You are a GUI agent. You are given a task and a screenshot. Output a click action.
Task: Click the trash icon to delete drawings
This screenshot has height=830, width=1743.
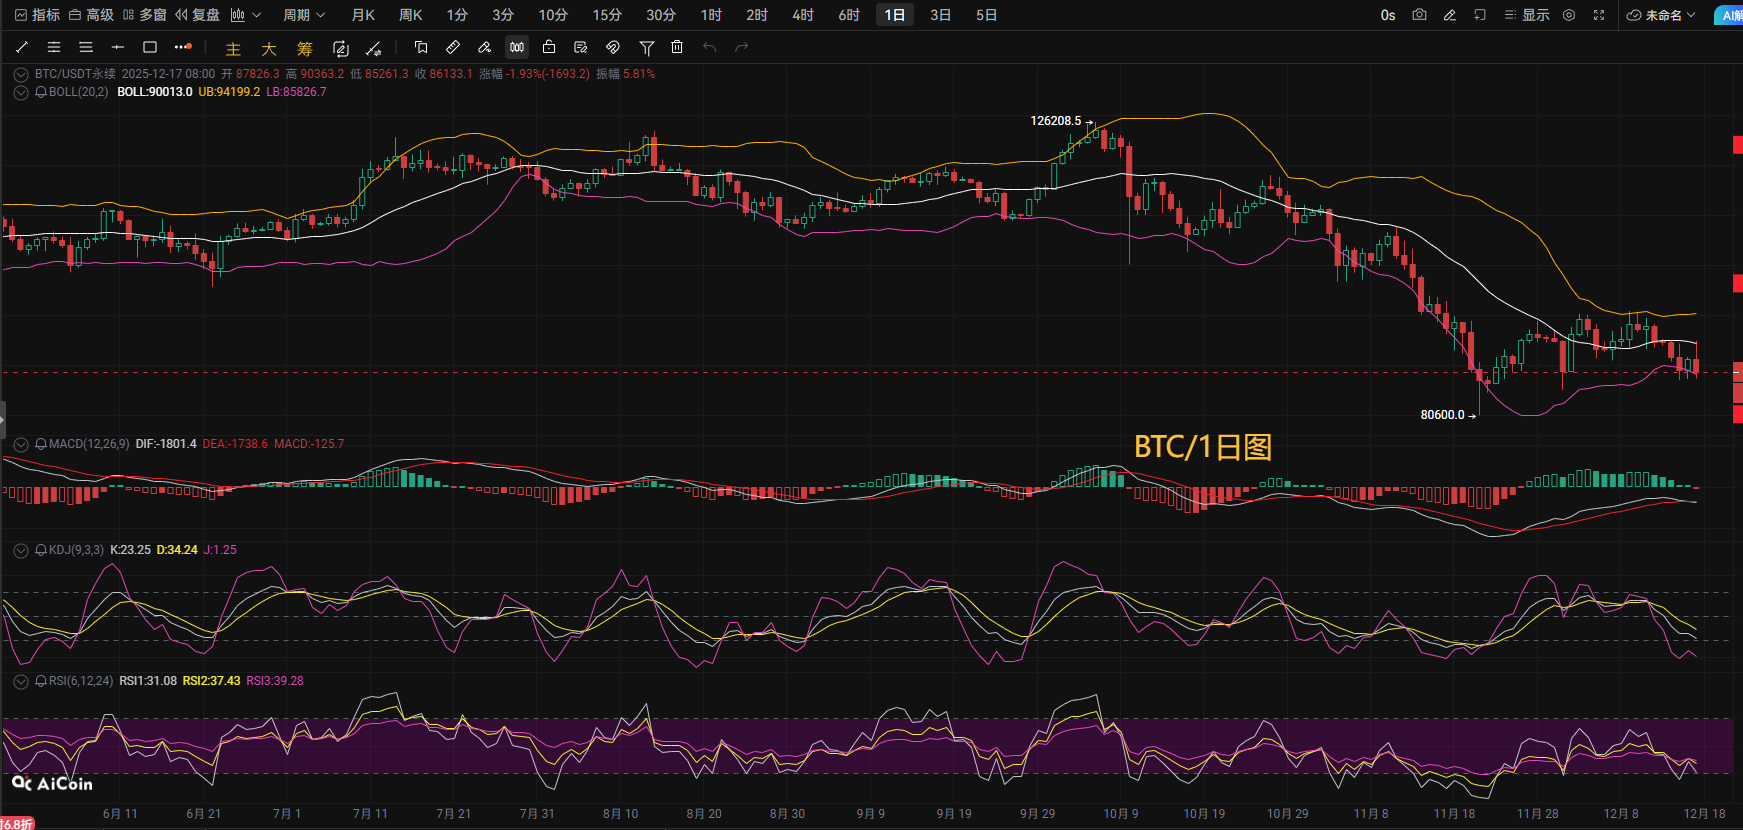677,47
